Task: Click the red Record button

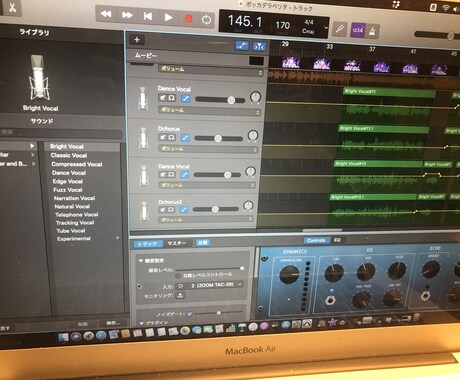Action: pos(188,18)
